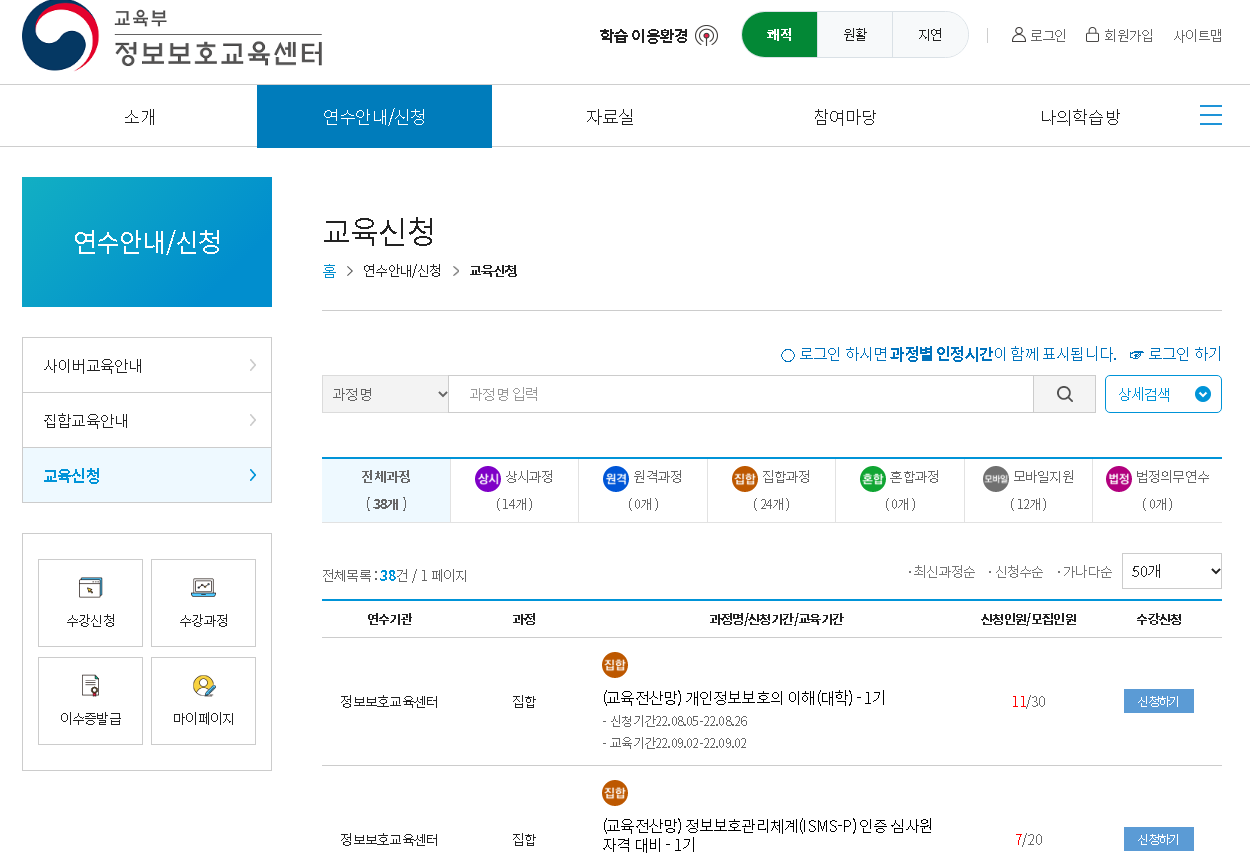Enable the 쾌적 learning environment status
Viewport: 1250px width, 858px height.
point(779,34)
